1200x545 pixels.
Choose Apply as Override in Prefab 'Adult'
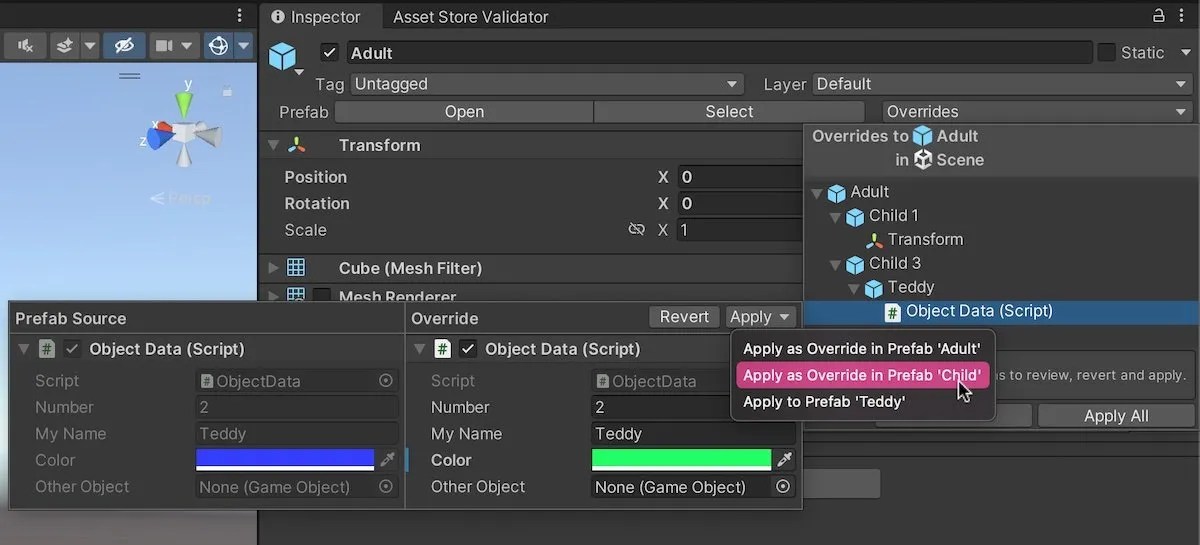[x=862, y=349]
